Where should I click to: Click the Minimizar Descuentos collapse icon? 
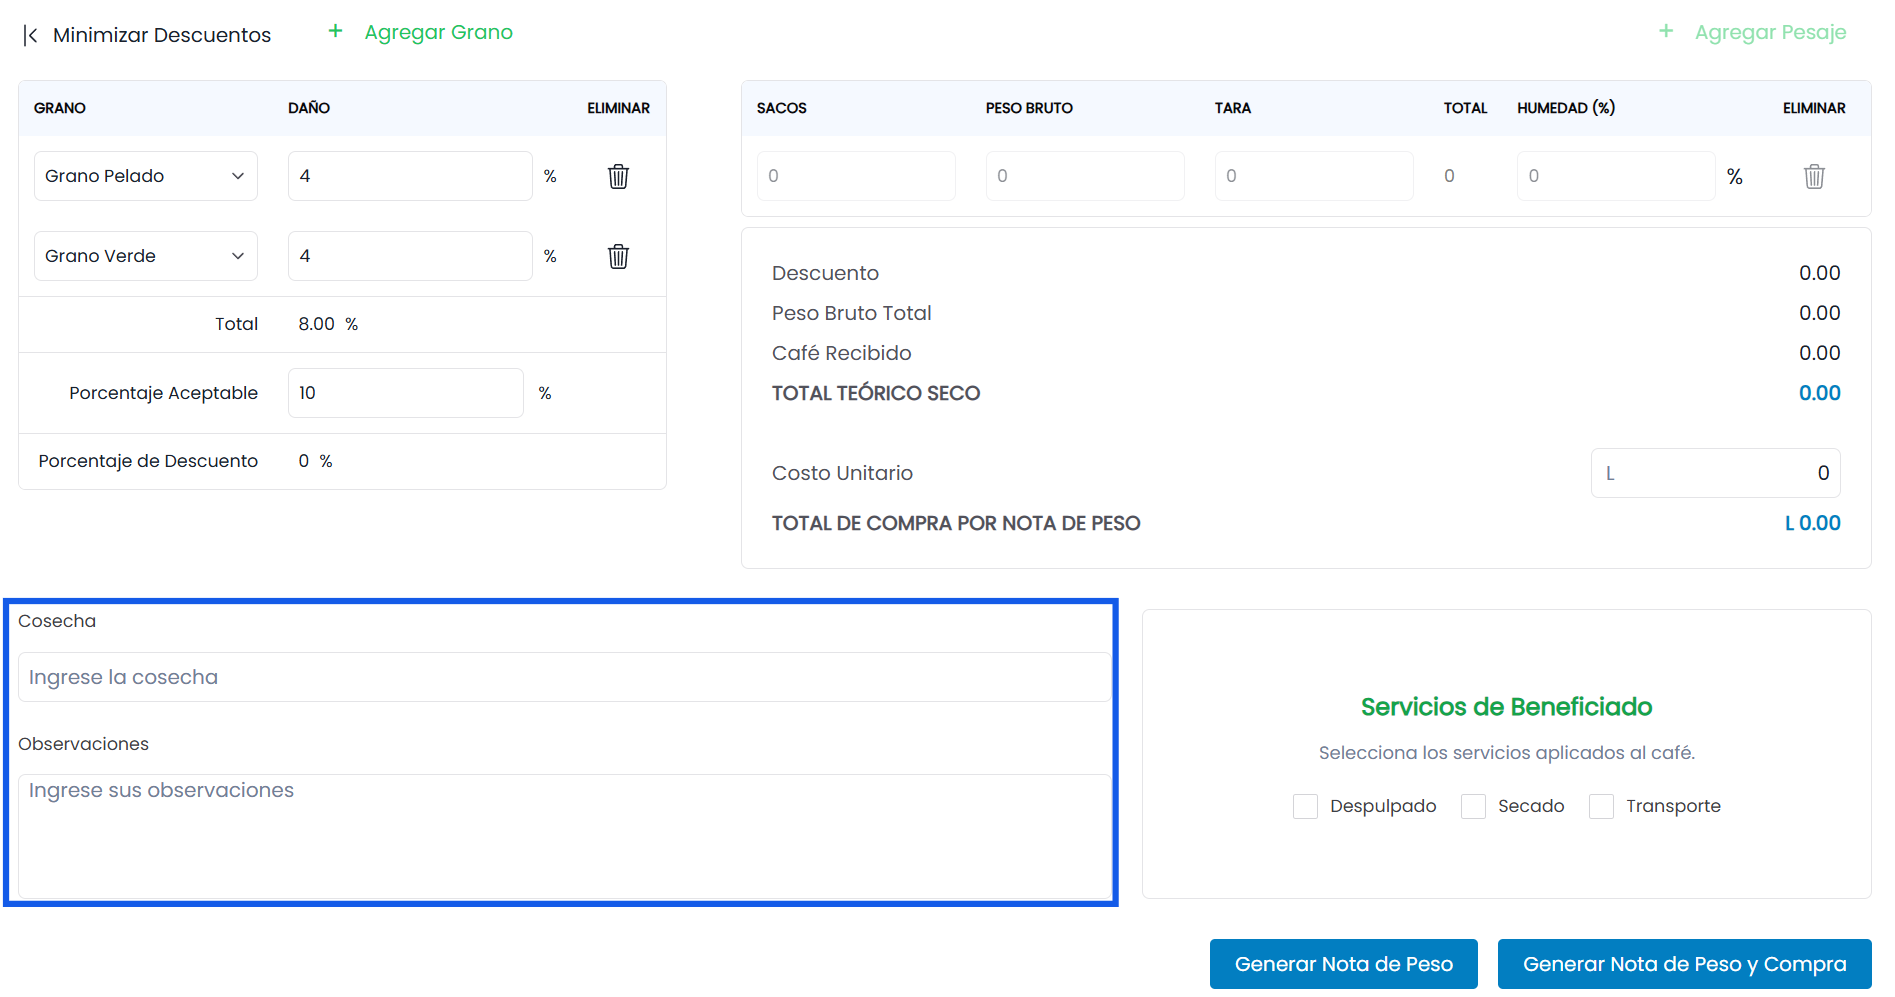31,36
